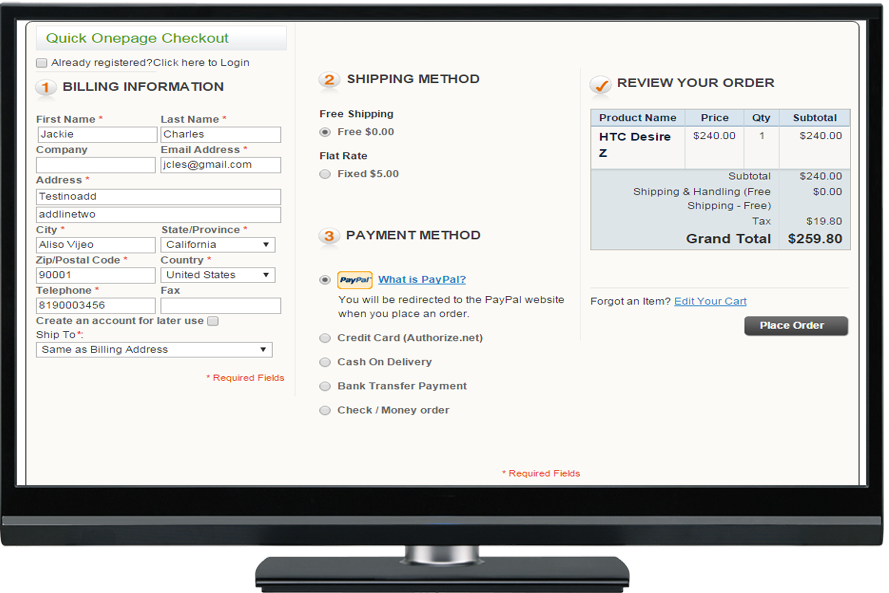The height and width of the screenshot is (593, 889).
Task: Click the HTC Desire Z product name
Action: (634, 145)
